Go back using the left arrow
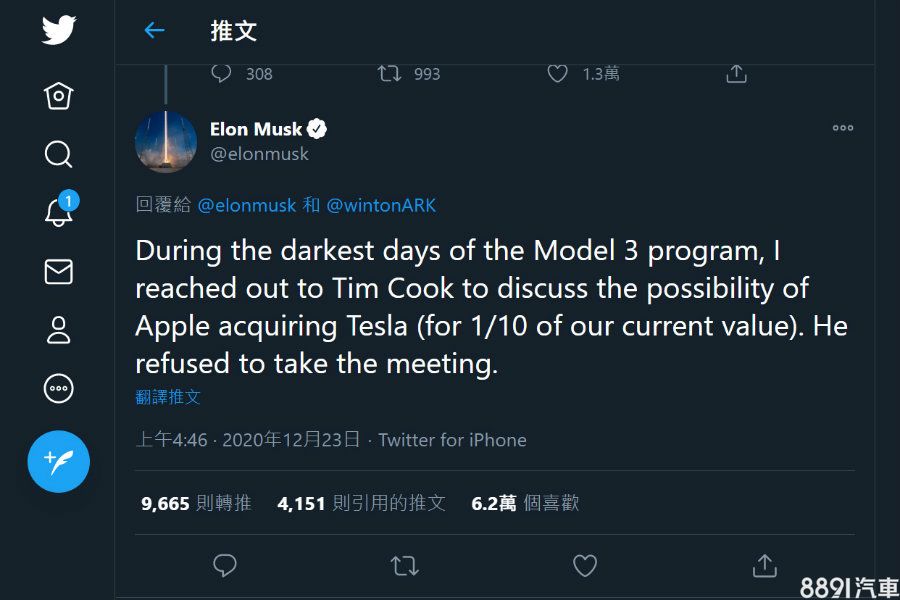Screen dimensions: 900x600 [x=154, y=31]
